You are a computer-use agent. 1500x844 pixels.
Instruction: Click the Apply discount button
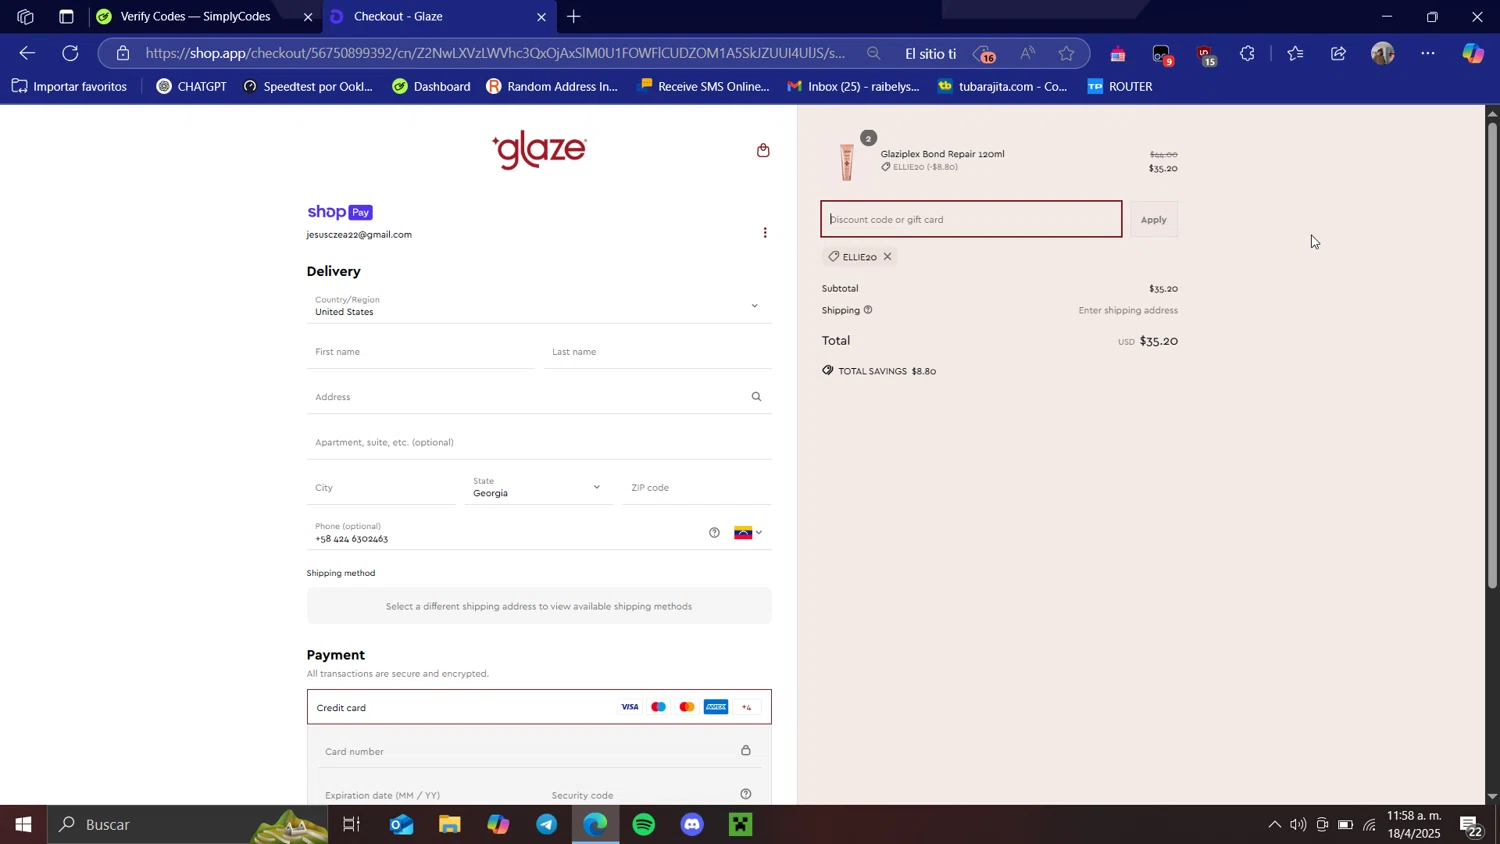click(x=1154, y=220)
